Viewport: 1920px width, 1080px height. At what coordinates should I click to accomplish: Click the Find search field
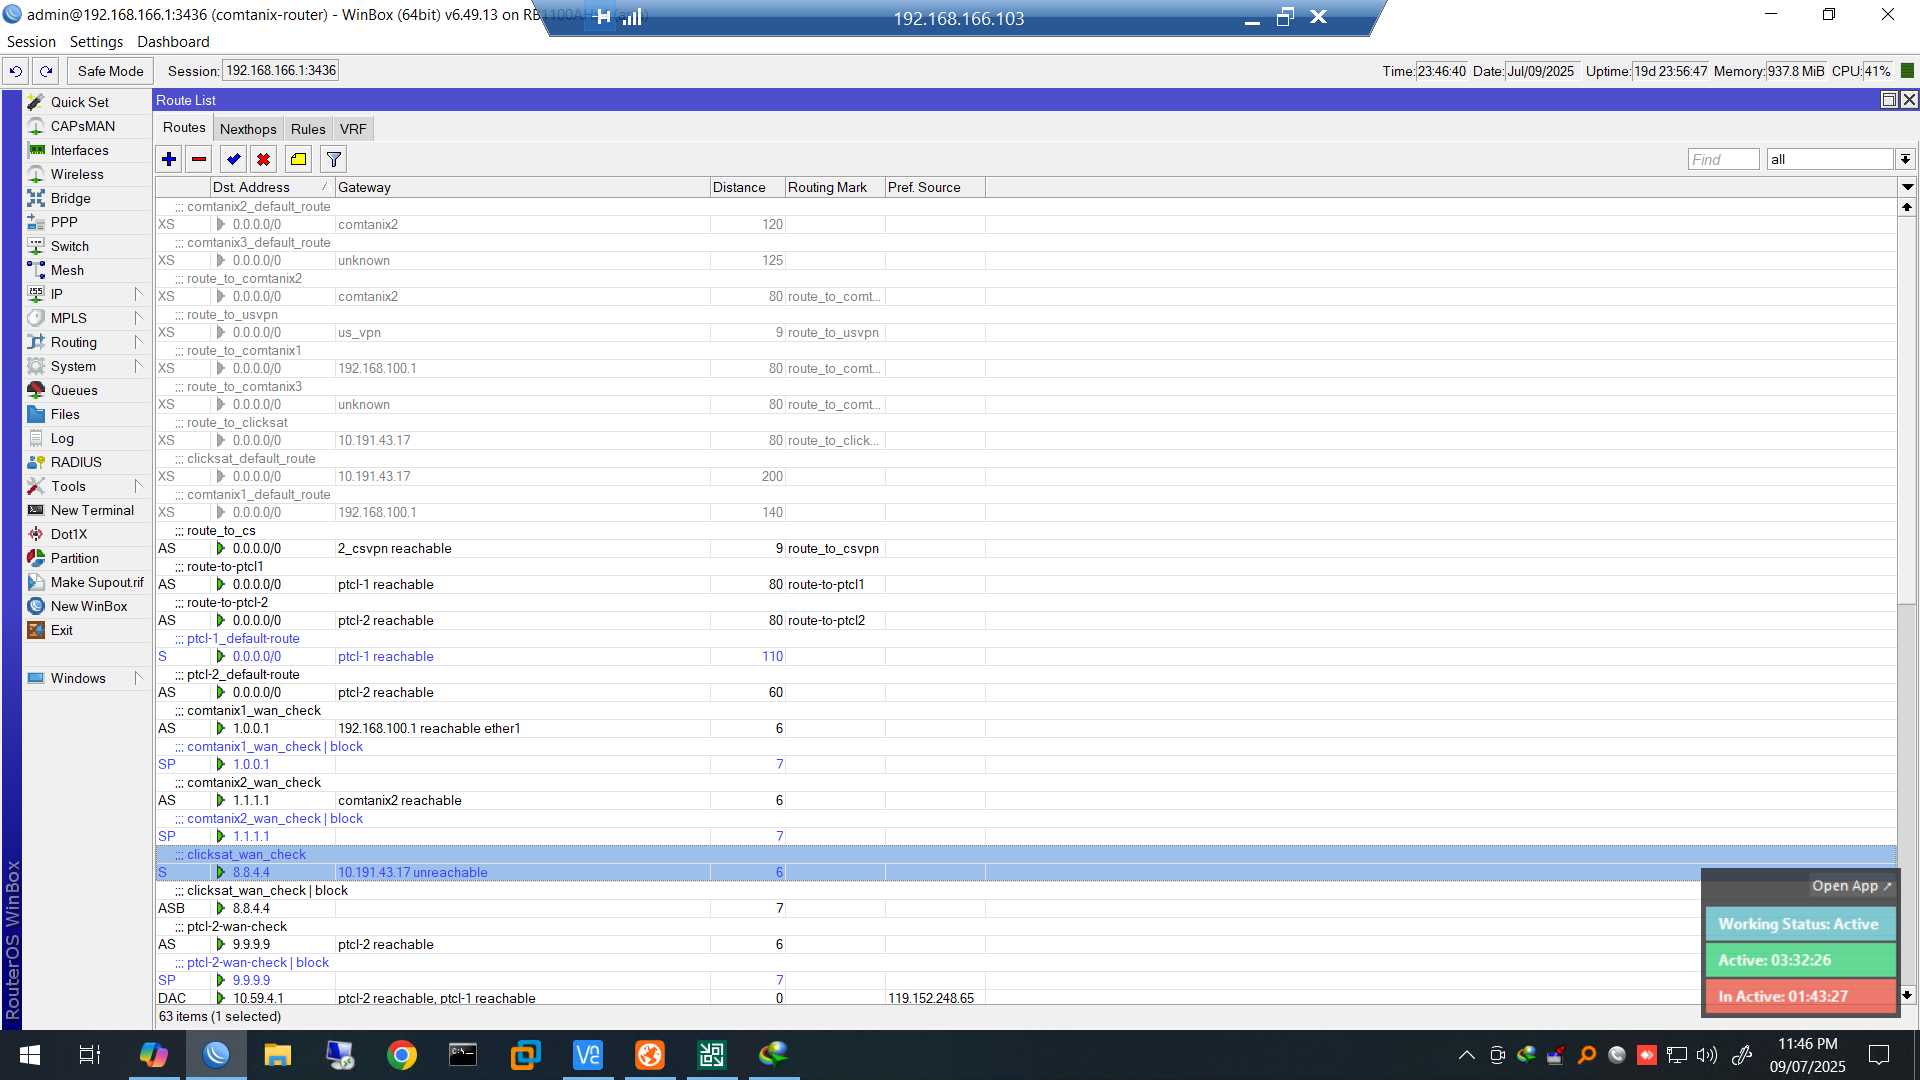point(1723,159)
